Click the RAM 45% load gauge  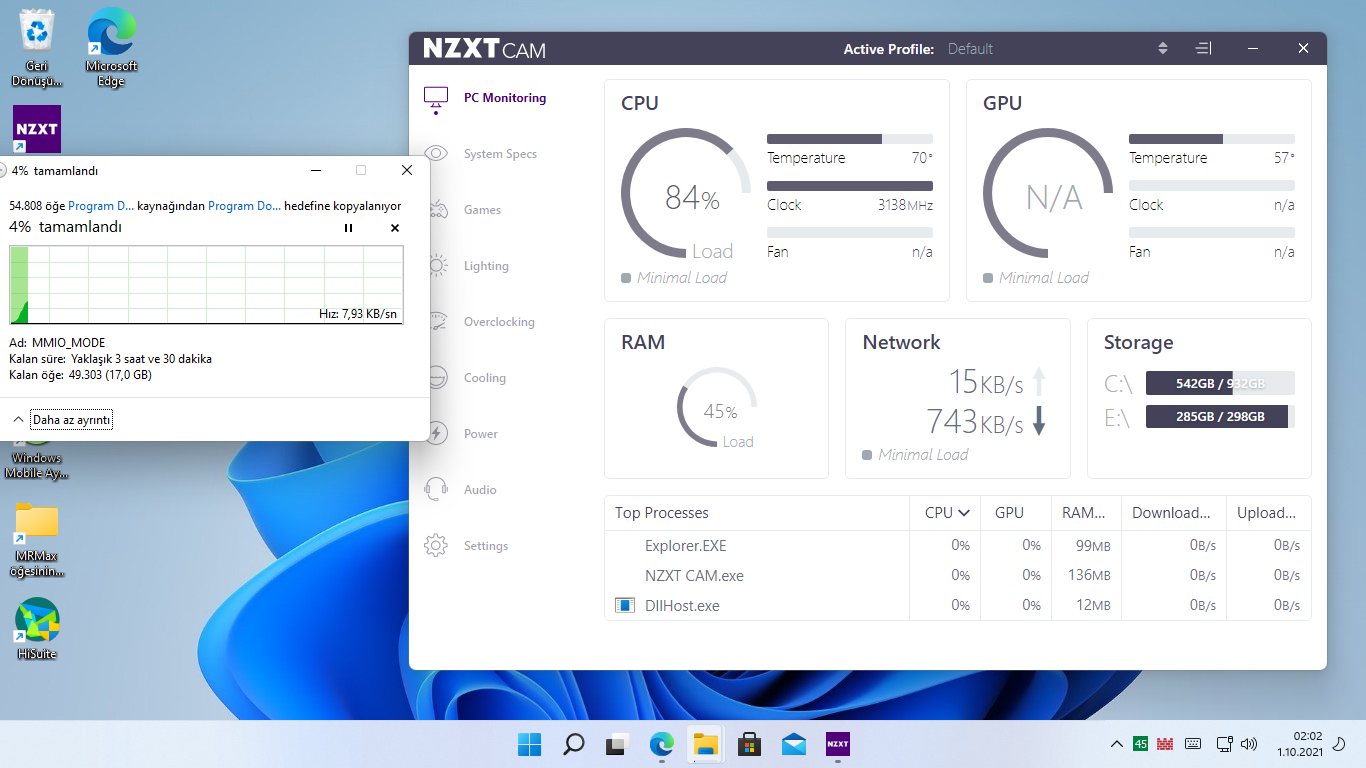(717, 407)
